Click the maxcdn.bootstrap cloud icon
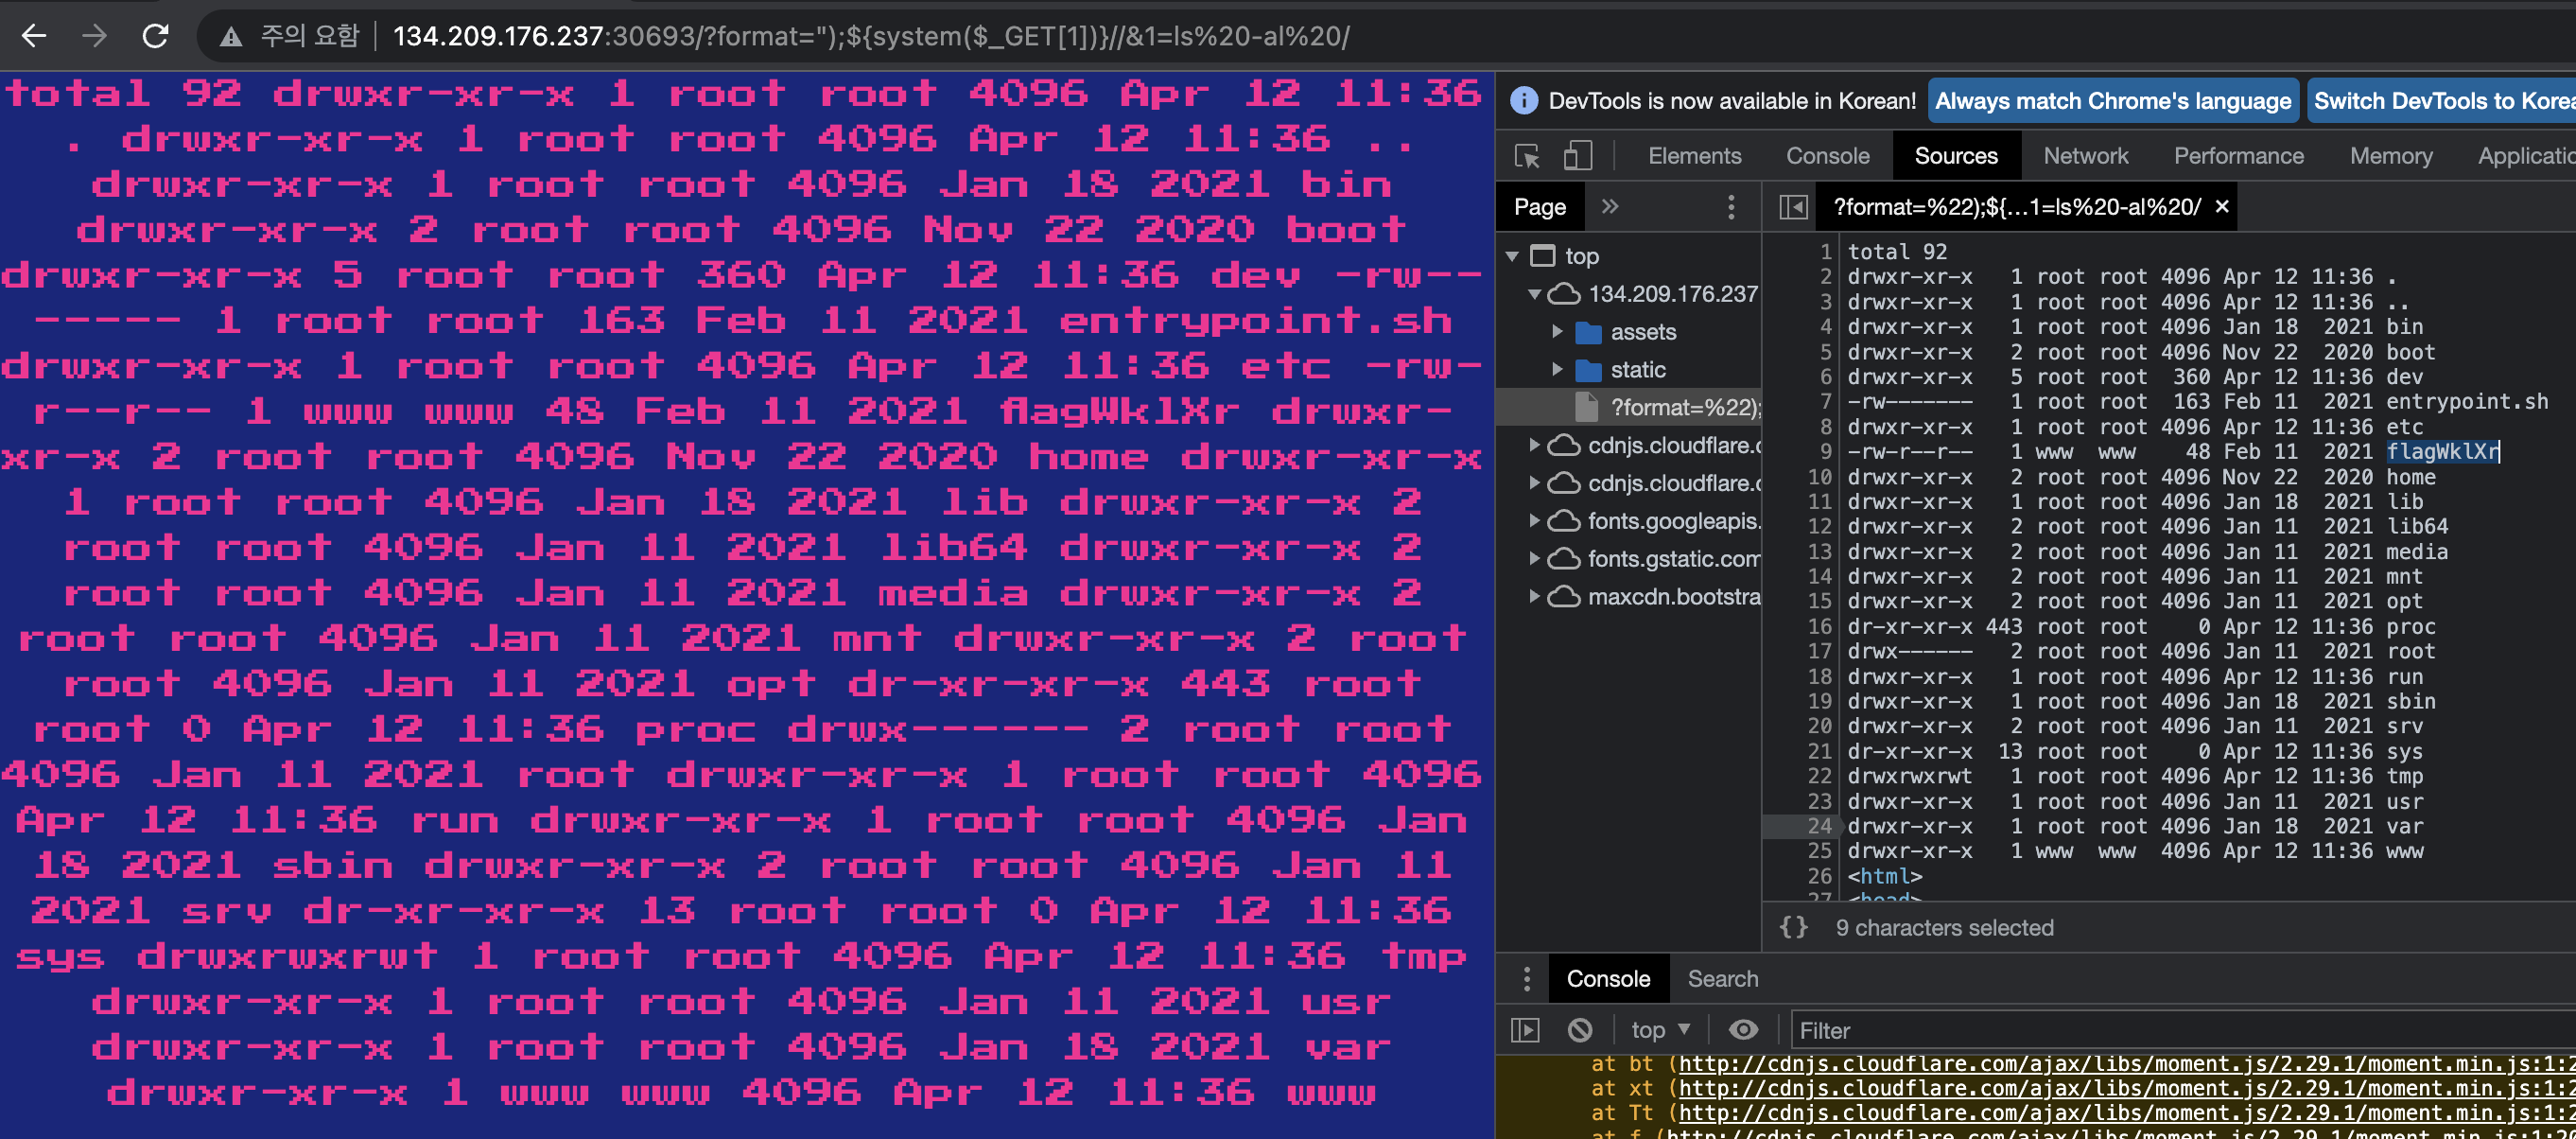This screenshot has width=2576, height=1139. (x=1564, y=597)
